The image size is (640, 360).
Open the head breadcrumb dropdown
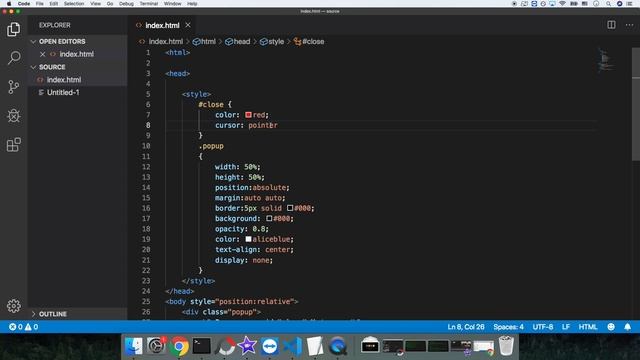[x=238, y=41]
